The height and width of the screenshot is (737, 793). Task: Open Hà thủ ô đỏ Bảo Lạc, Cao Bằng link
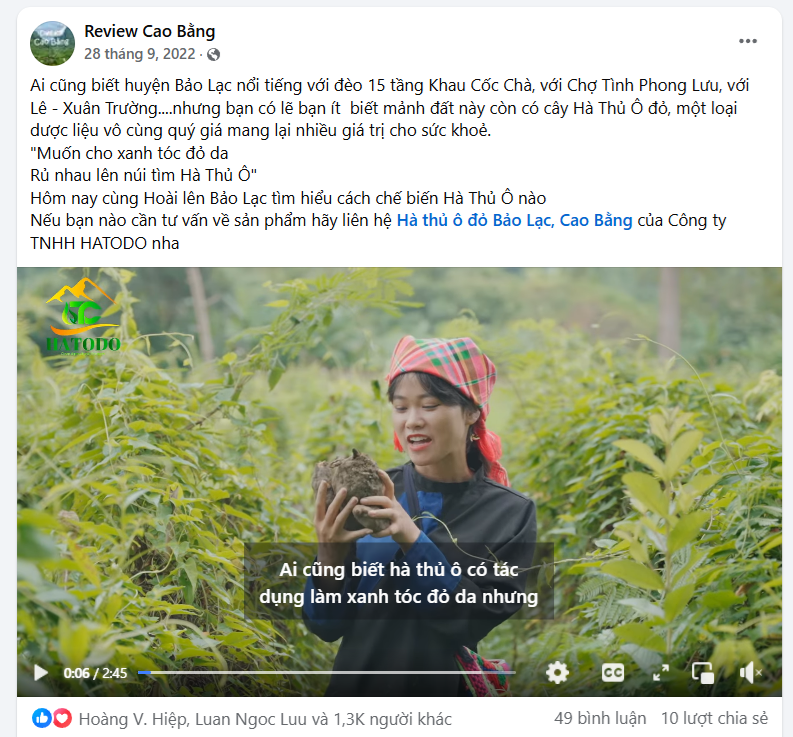514,221
